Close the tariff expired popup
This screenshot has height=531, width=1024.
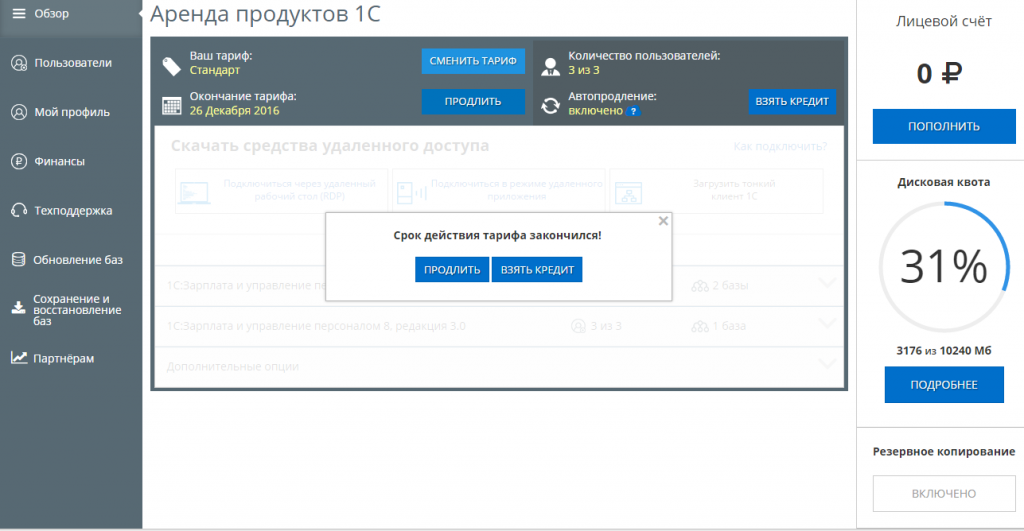click(x=663, y=221)
